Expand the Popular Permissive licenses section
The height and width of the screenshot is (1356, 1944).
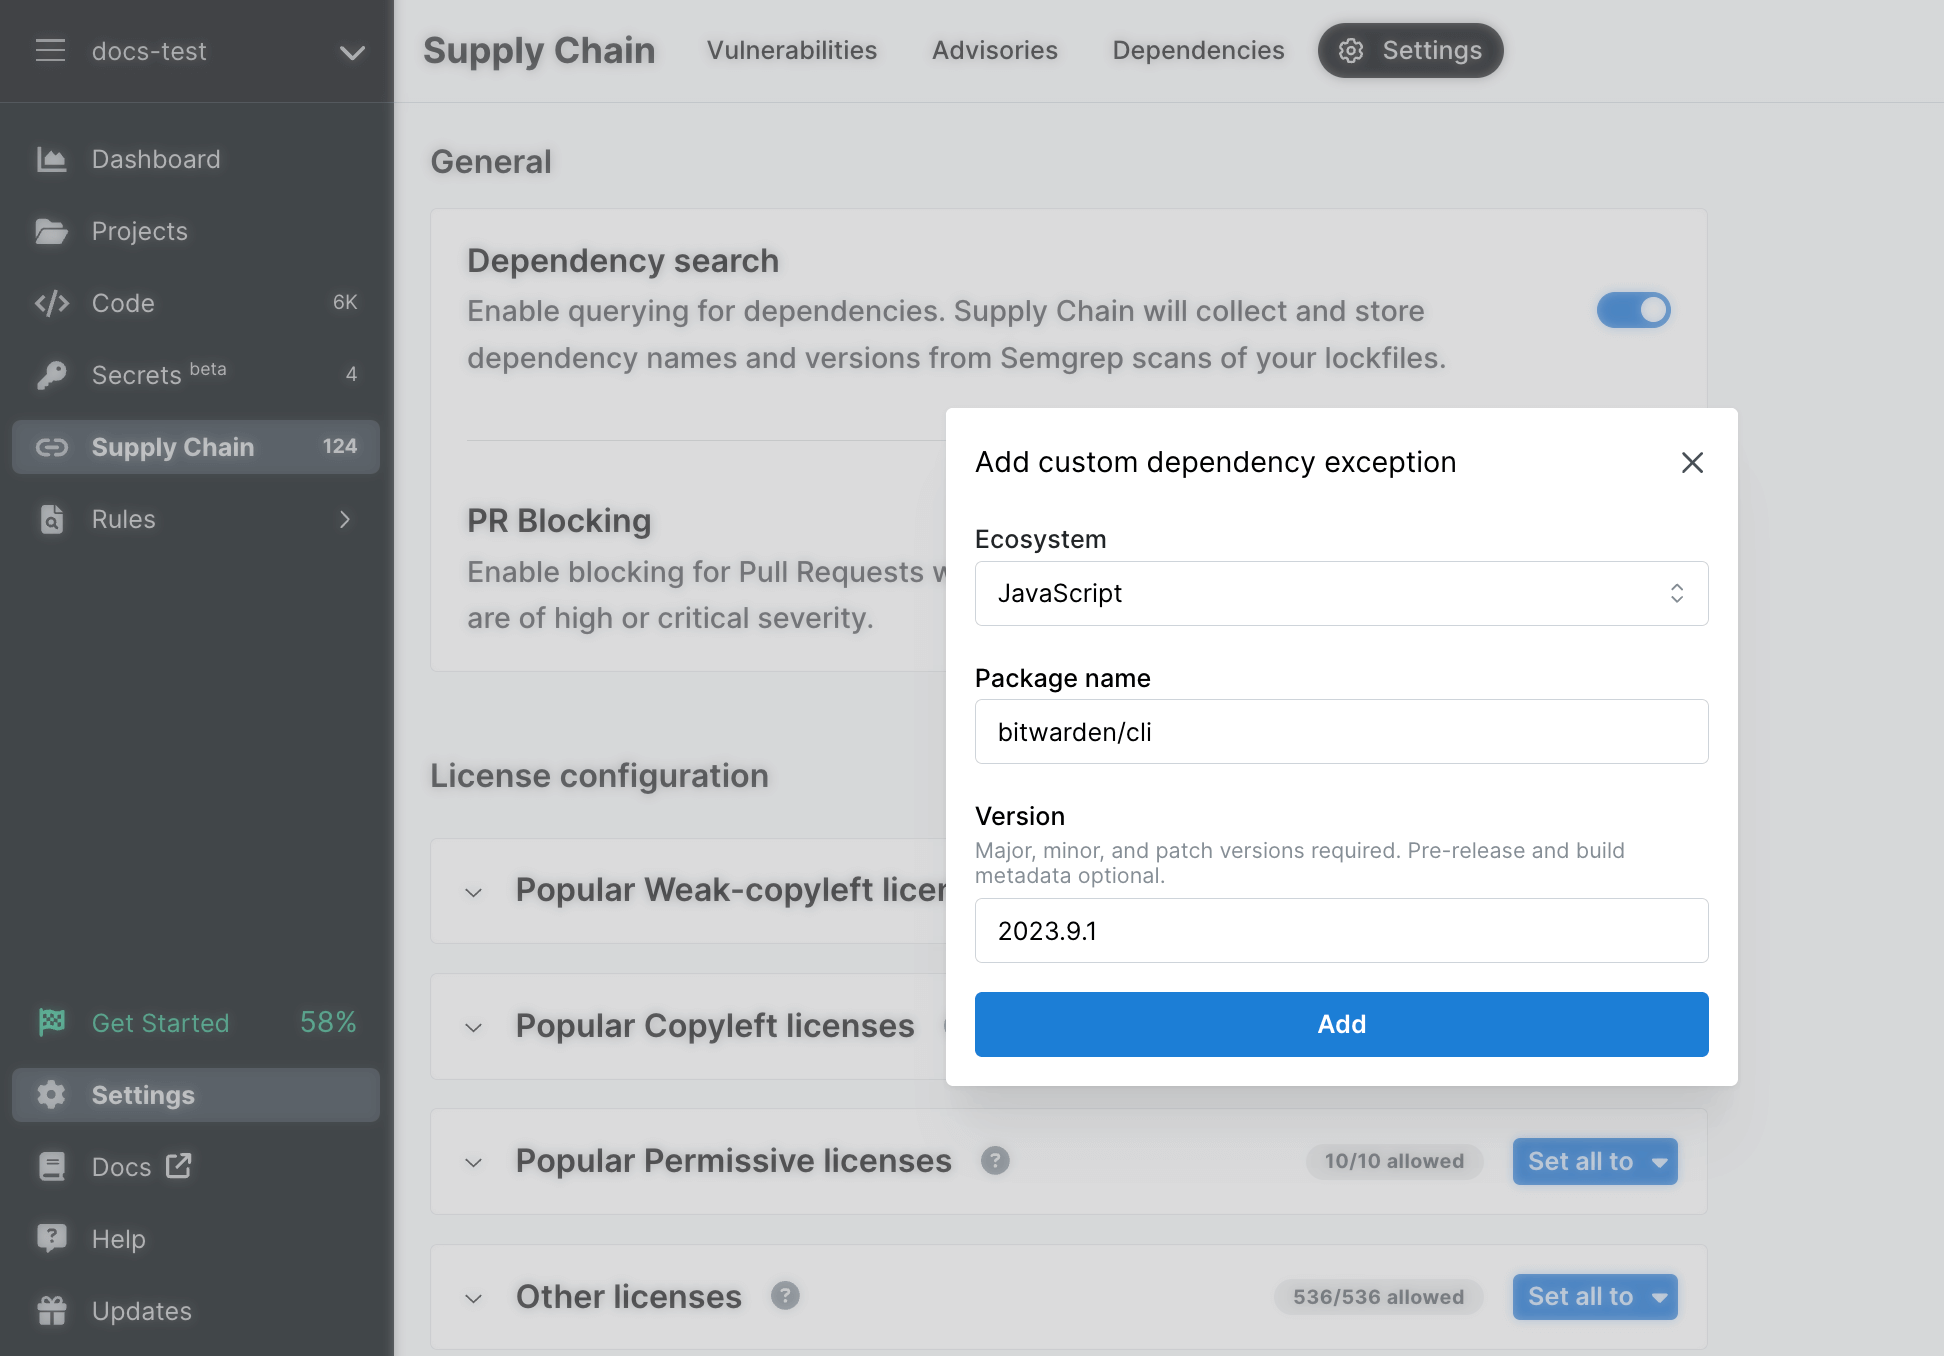coord(473,1160)
